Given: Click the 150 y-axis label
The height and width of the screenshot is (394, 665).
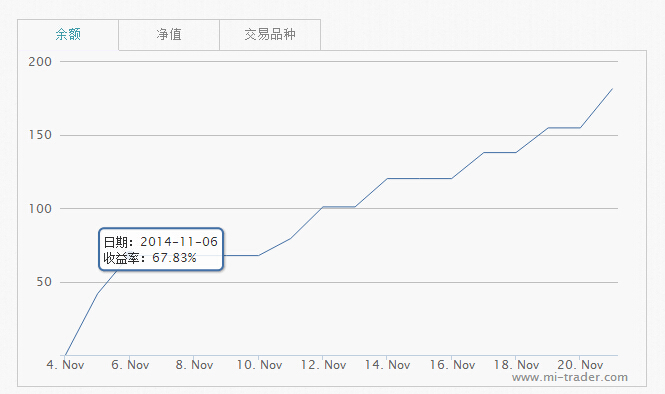Looking at the screenshot, I should click(x=40, y=135).
